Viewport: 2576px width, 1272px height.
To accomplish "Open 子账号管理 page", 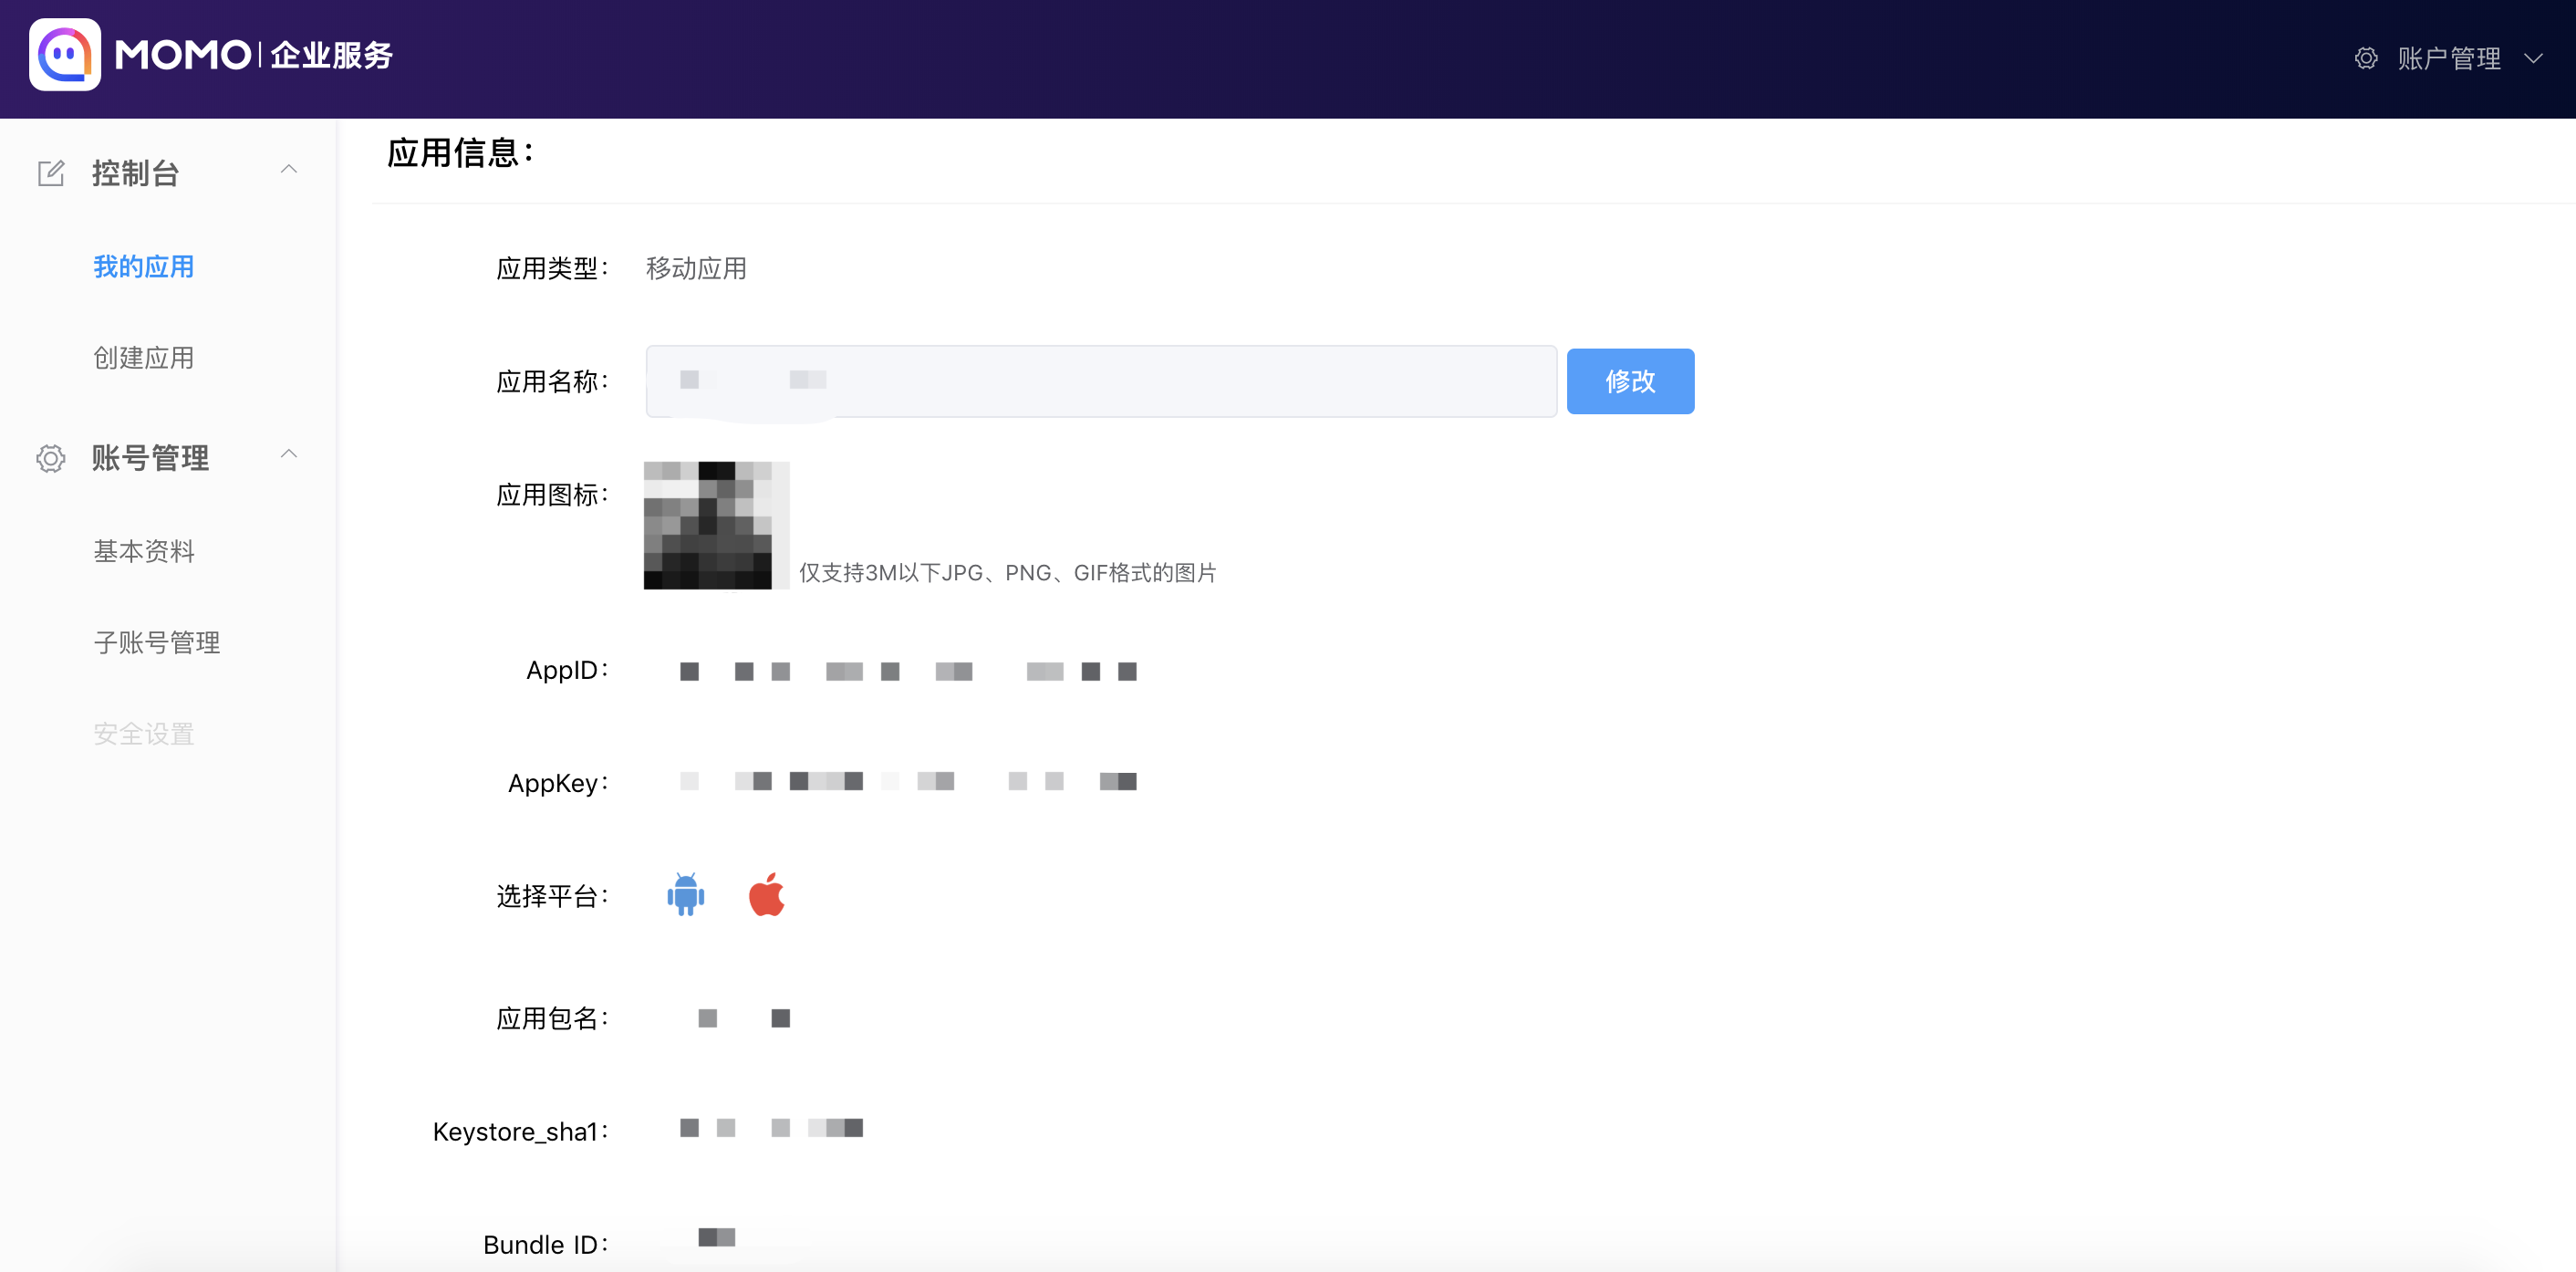I will tap(157, 642).
